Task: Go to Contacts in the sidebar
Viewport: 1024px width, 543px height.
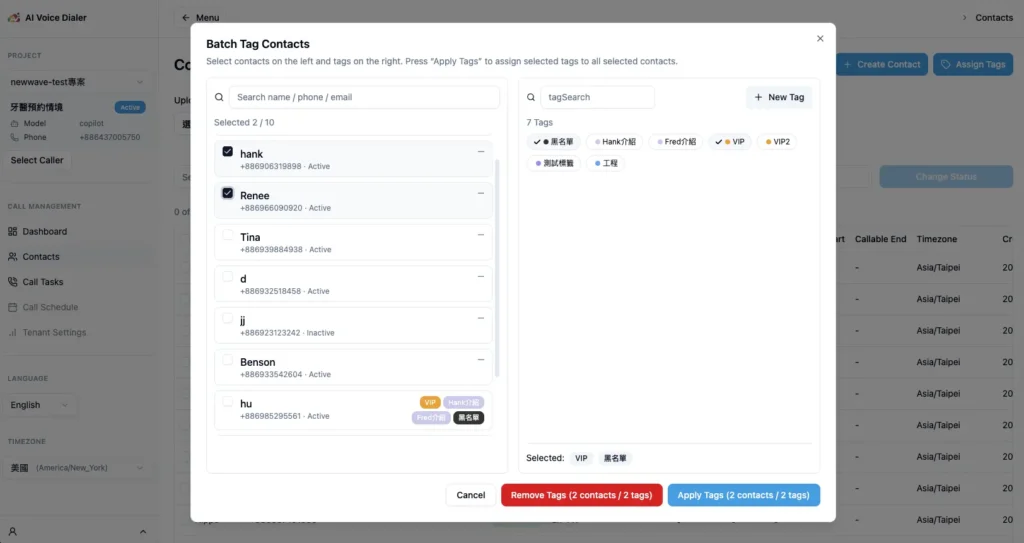Action: [41, 257]
